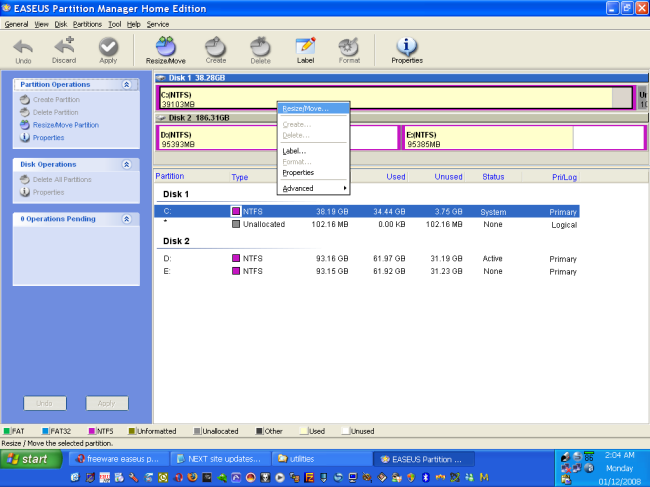Open the Properties toolbar icon
This screenshot has height=487, width=650.
point(407,51)
